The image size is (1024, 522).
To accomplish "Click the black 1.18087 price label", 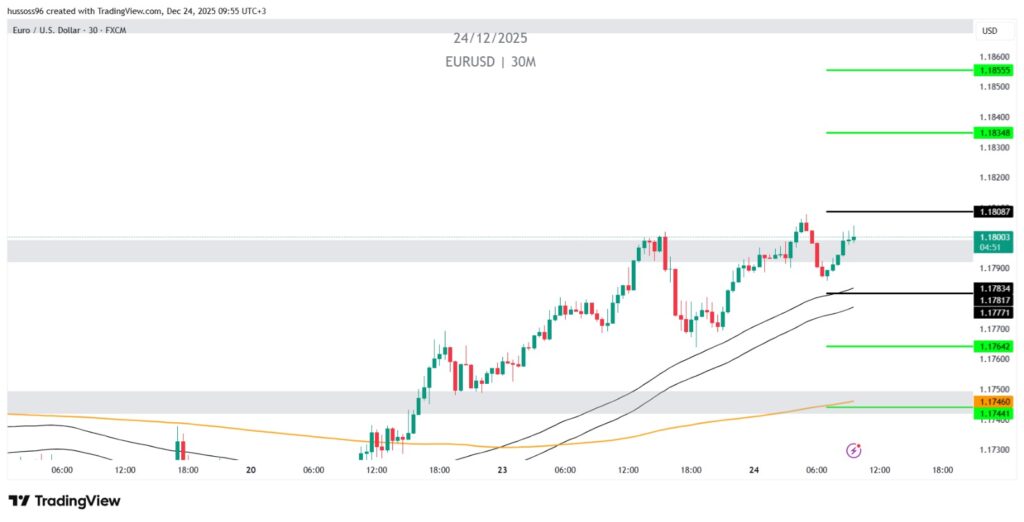I will (x=994, y=211).
